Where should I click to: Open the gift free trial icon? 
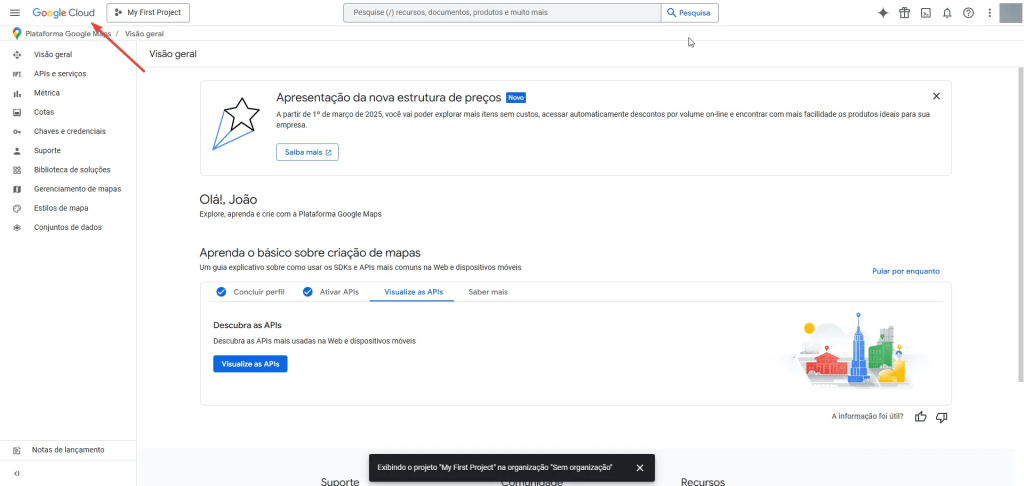click(x=904, y=13)
